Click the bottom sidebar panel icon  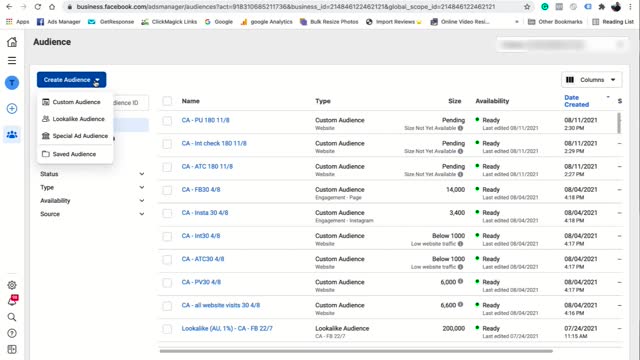[x=12, y=349]
